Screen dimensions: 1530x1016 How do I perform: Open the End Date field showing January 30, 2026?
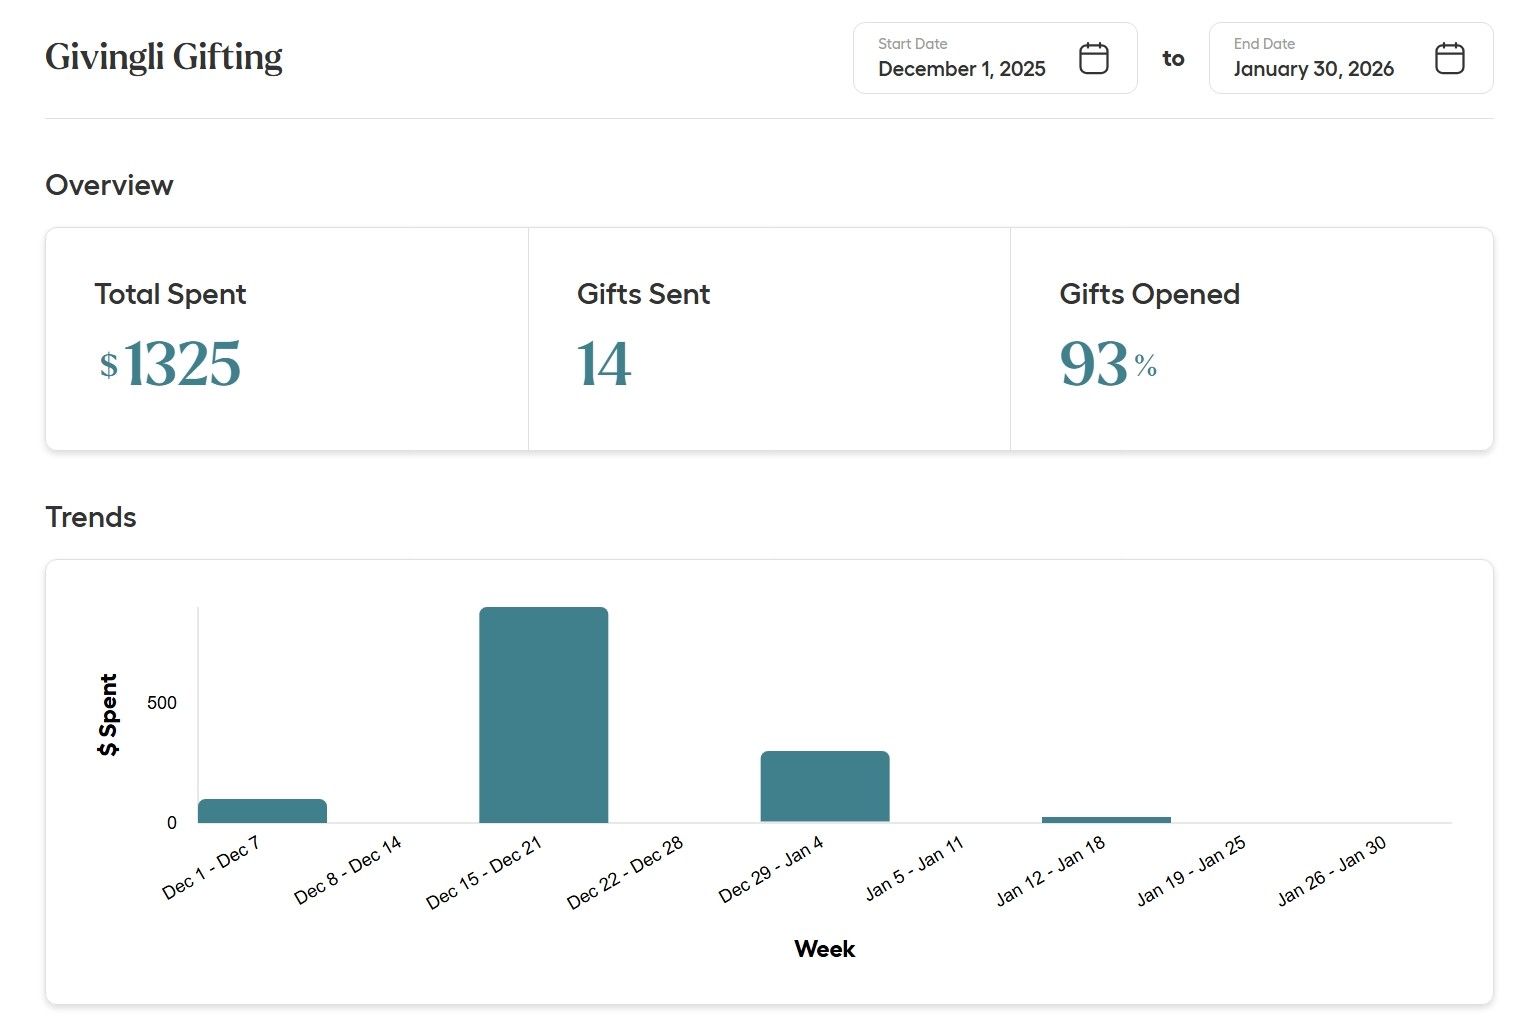[x=1314, y=69]
